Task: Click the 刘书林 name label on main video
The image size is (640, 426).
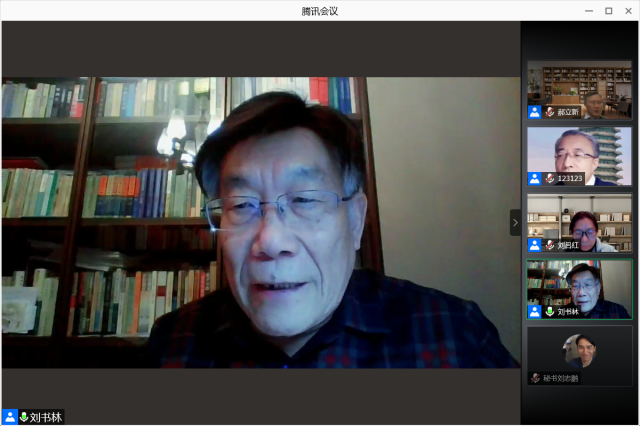Action: coord(46,417)
